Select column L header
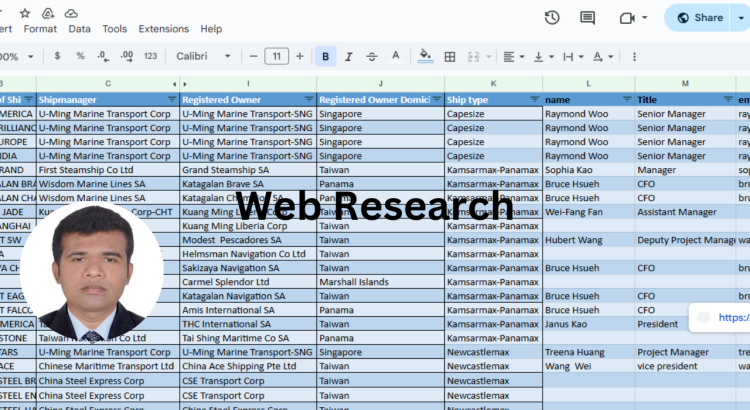The height and width of the screenshot is (410, 750). tap(589, 84)
